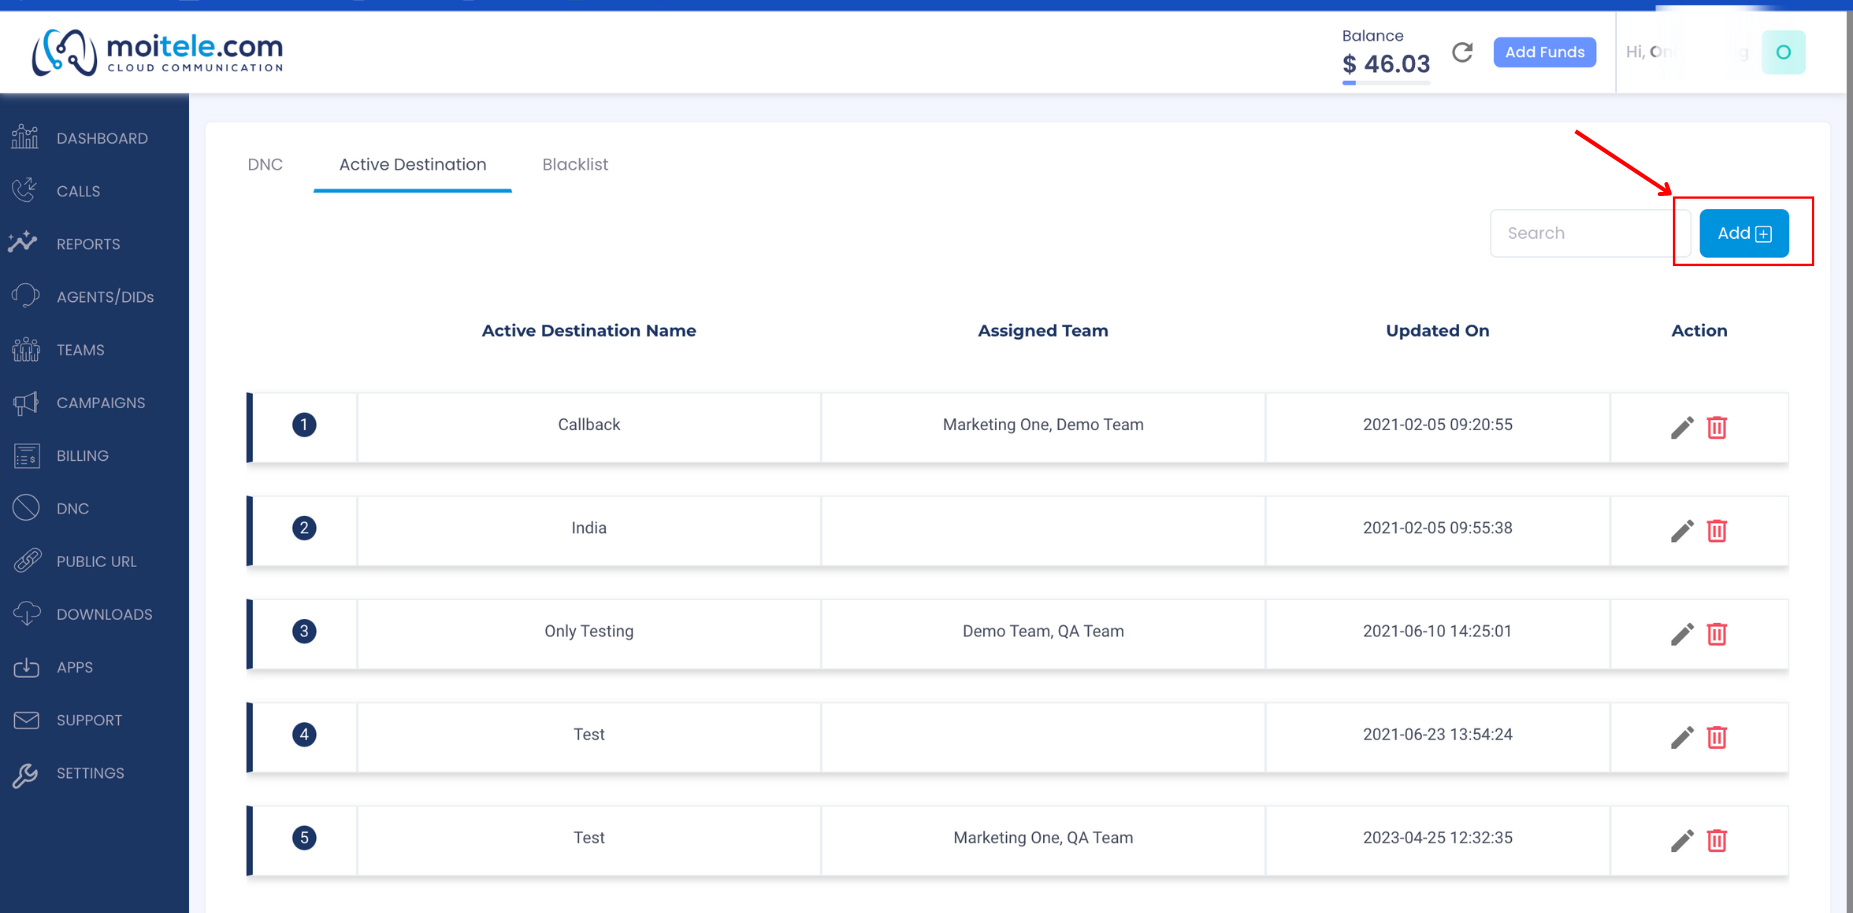Delete the row 4 Test destination

pos(1717,737)
